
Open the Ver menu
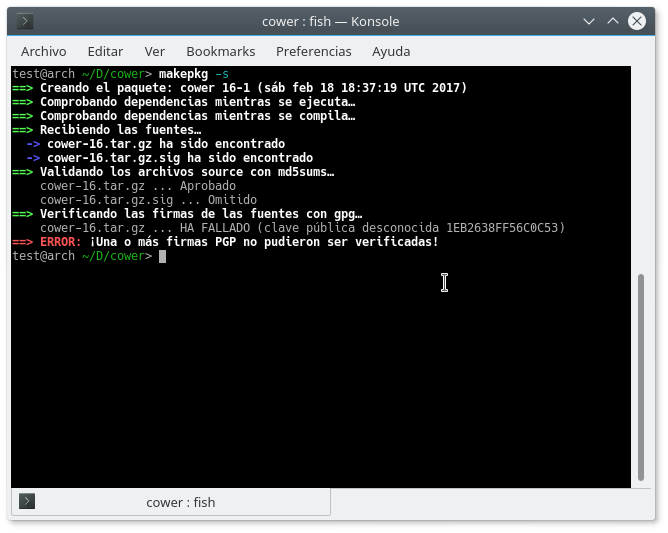click(154, 52)
